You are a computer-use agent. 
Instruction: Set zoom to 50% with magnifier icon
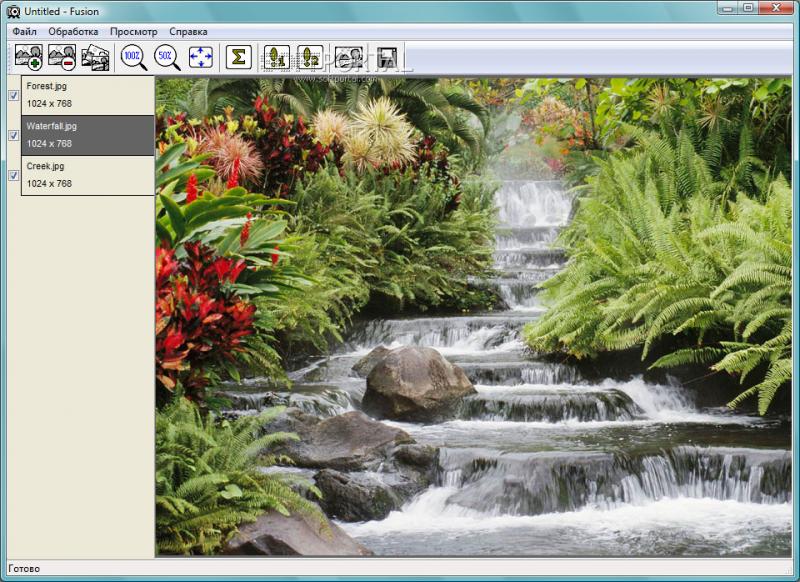[167, 57]
